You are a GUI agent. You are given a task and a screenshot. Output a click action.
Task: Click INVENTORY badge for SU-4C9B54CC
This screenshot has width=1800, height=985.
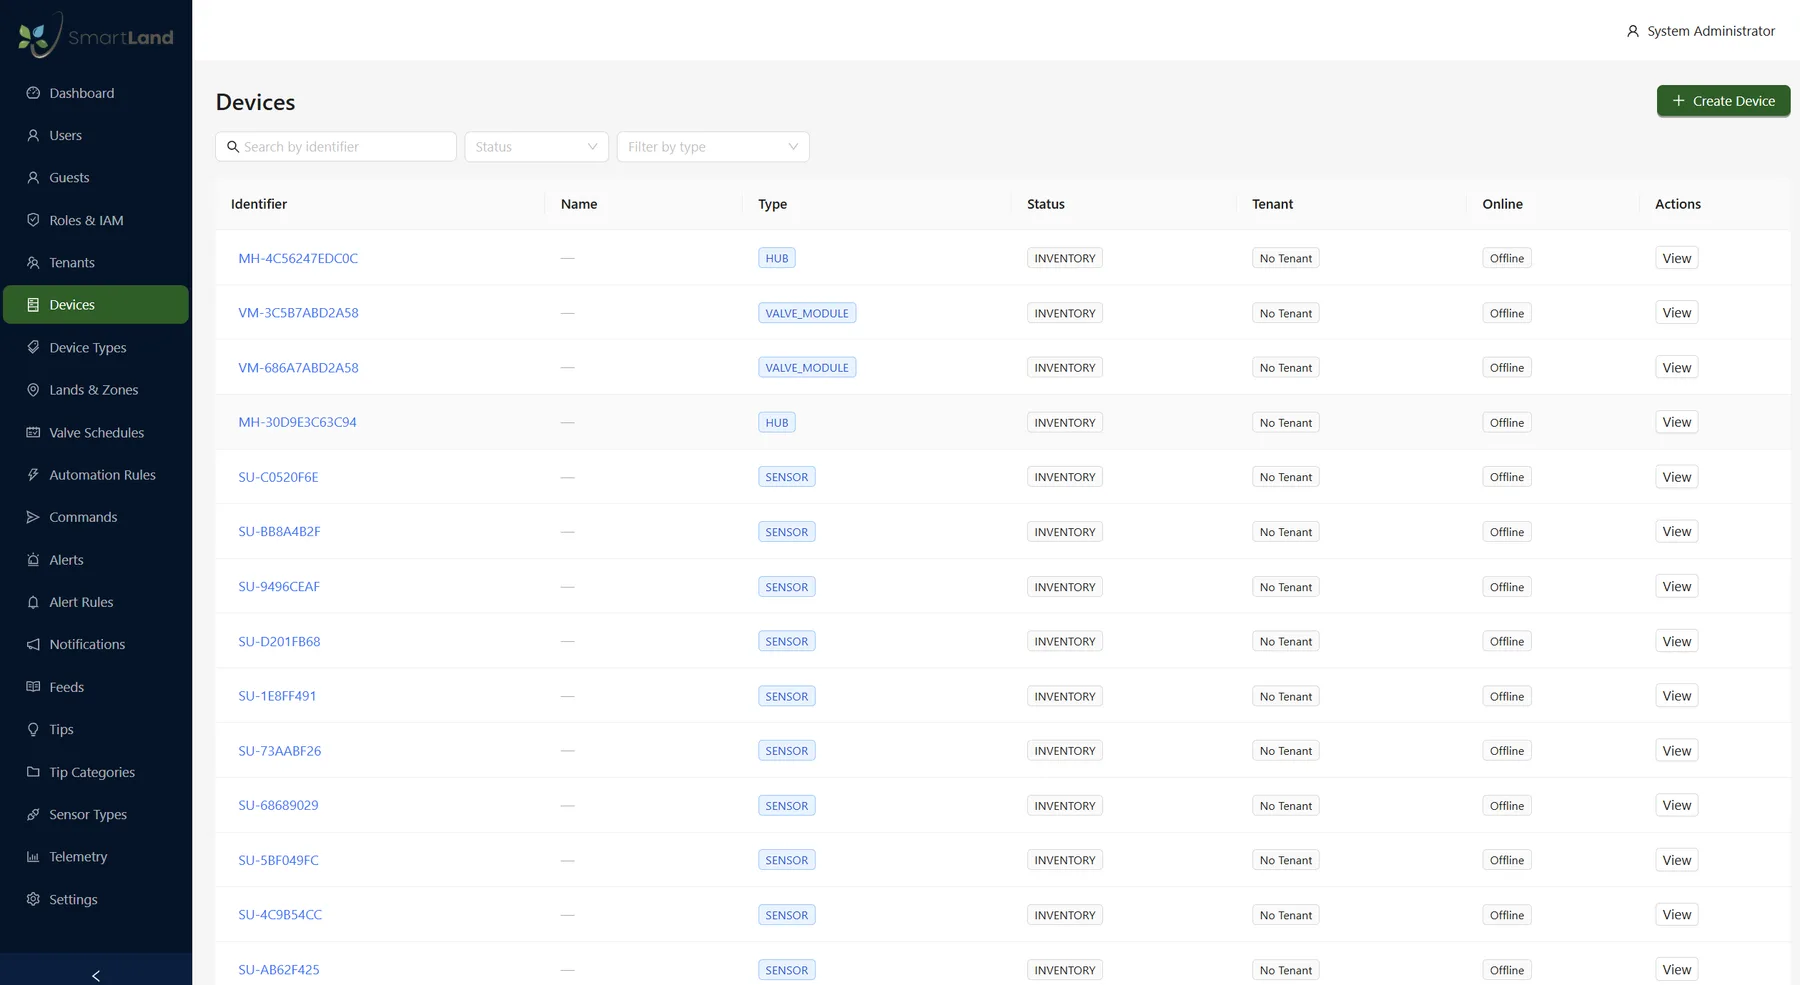pos(1065,915)
